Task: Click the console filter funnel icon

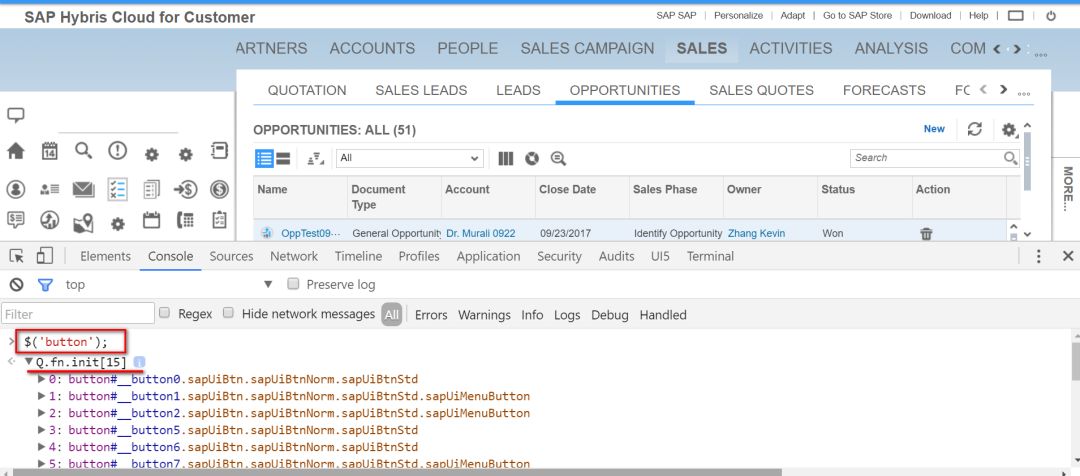Action: (45, 284)
